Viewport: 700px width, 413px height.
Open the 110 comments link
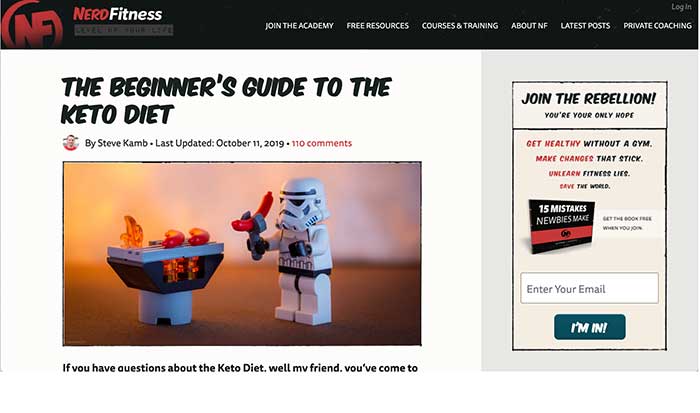point(322,143)
